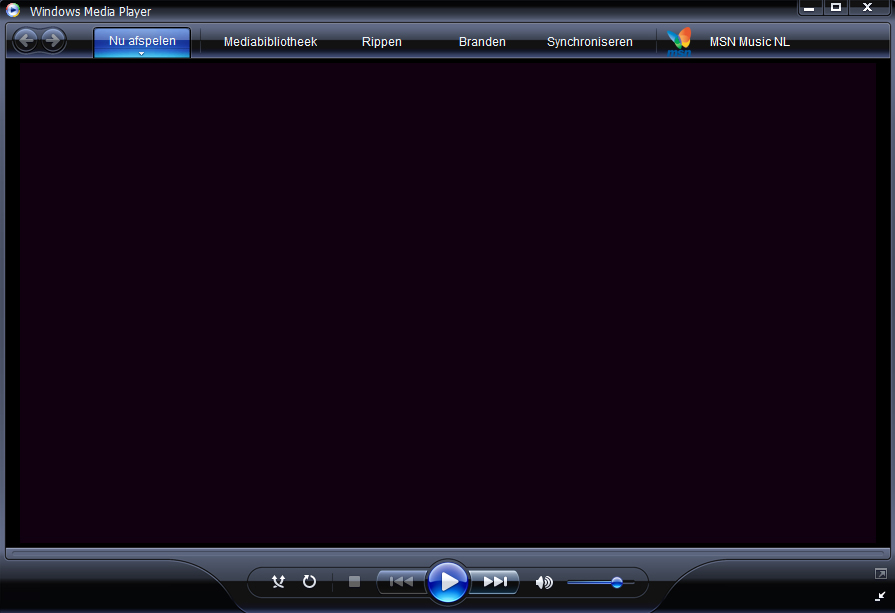This screenshot has width=895, height=613.
Task: Click the MSN butterfly logo
Action: (x=680, y=42)
